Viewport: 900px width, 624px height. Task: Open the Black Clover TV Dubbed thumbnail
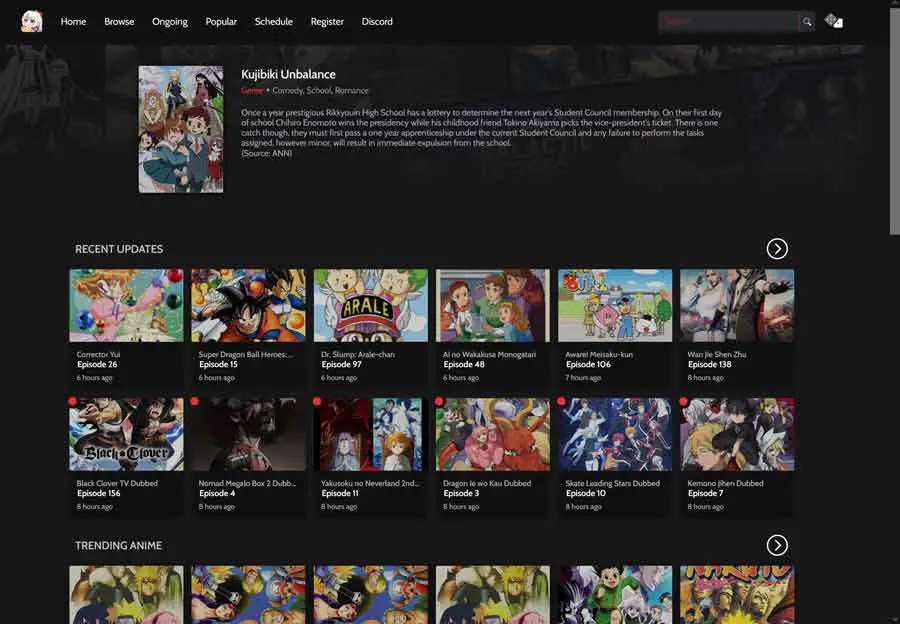126,435
